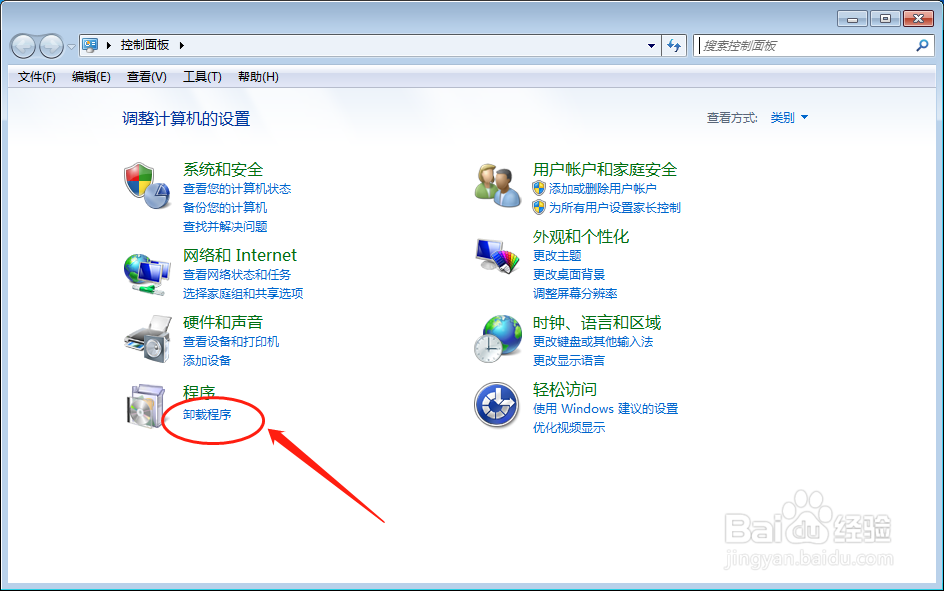Open the Clock, Language and Region globe icon
Image resolution: width=944 pixels, height=591 pixels.
(497, 339)
